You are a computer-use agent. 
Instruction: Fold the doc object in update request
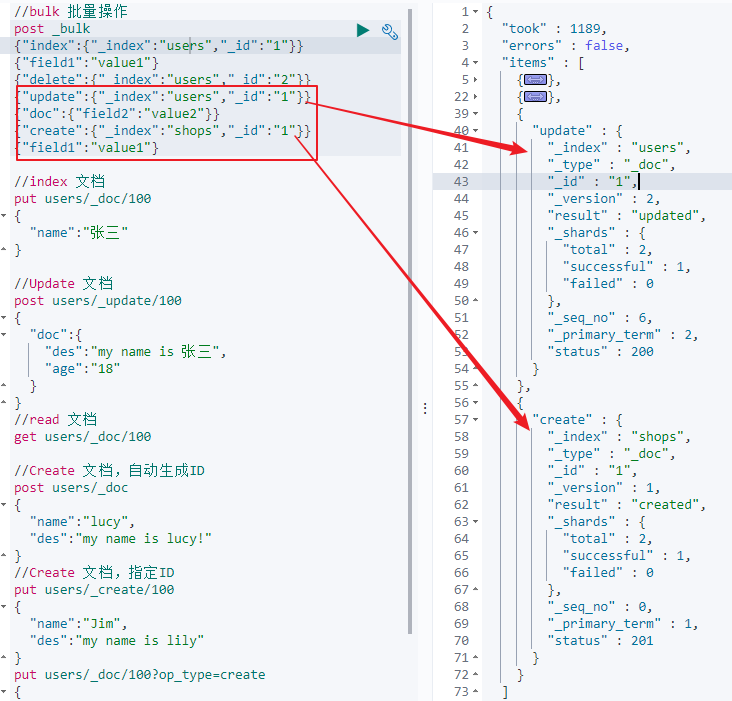[x=4, y=335]
